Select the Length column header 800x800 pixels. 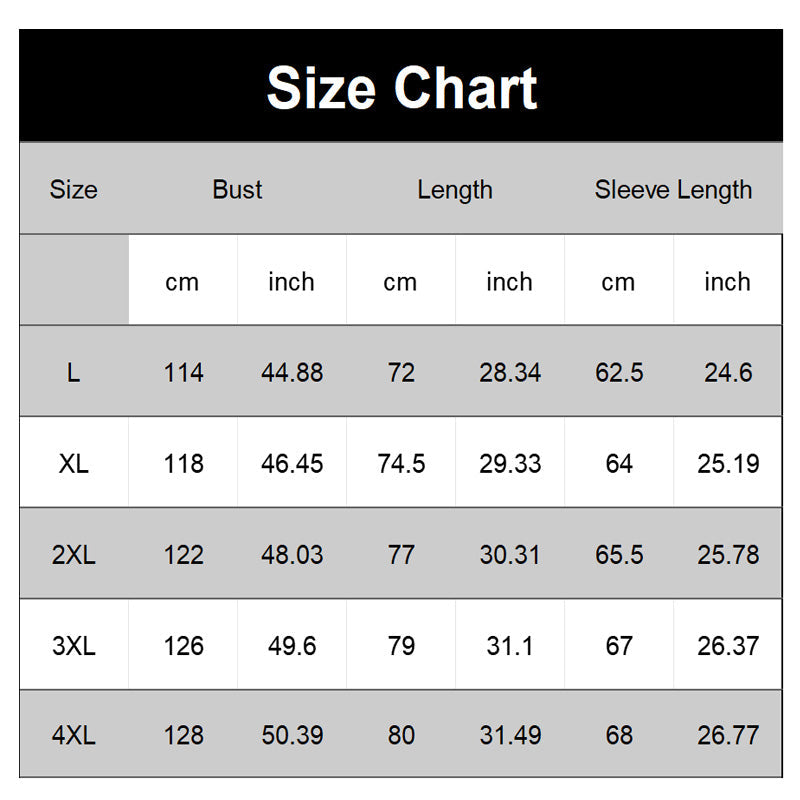pyautogui.click(x=455, y=190)
